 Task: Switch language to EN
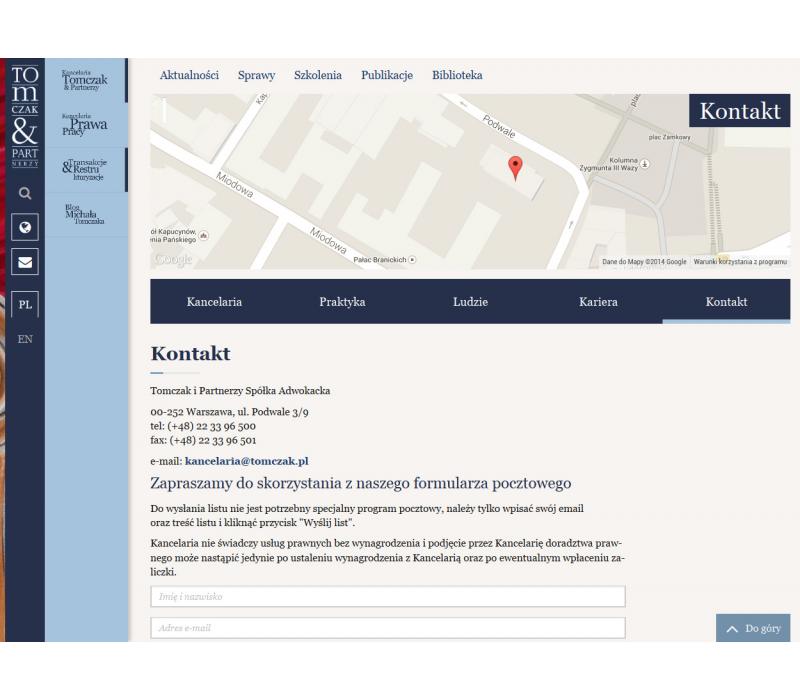(x=24, y=339)
